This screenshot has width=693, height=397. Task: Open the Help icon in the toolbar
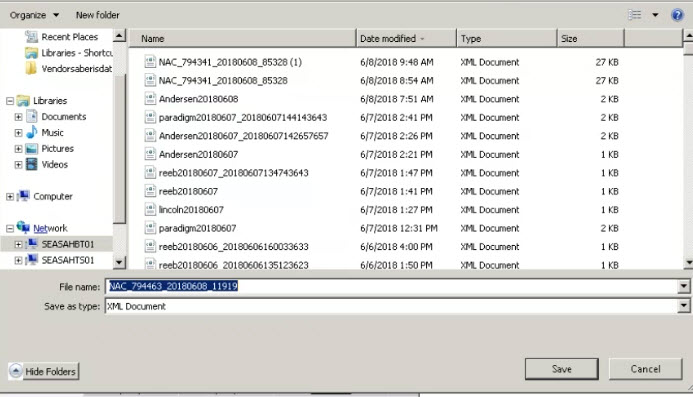click(677, 15)
